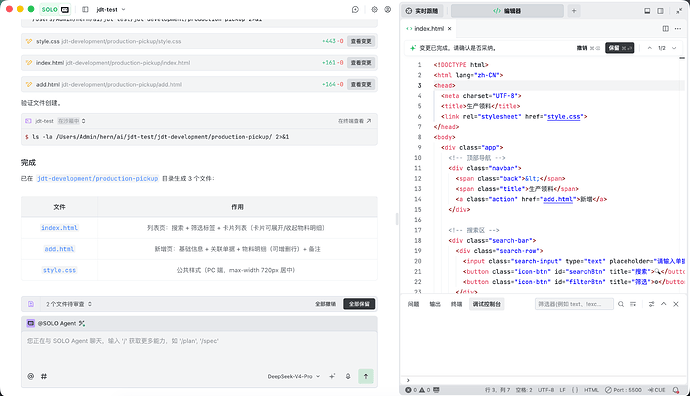This screenshot has width=690, height=396.
Task: View changes for add.html
Action: click(361, 84)
